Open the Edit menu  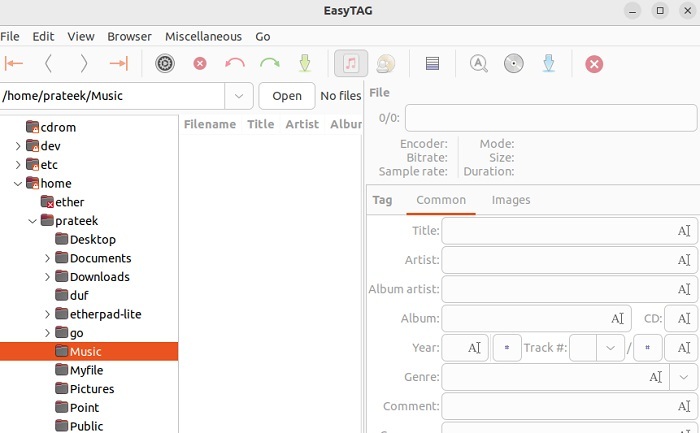click(x=43, y=37)
